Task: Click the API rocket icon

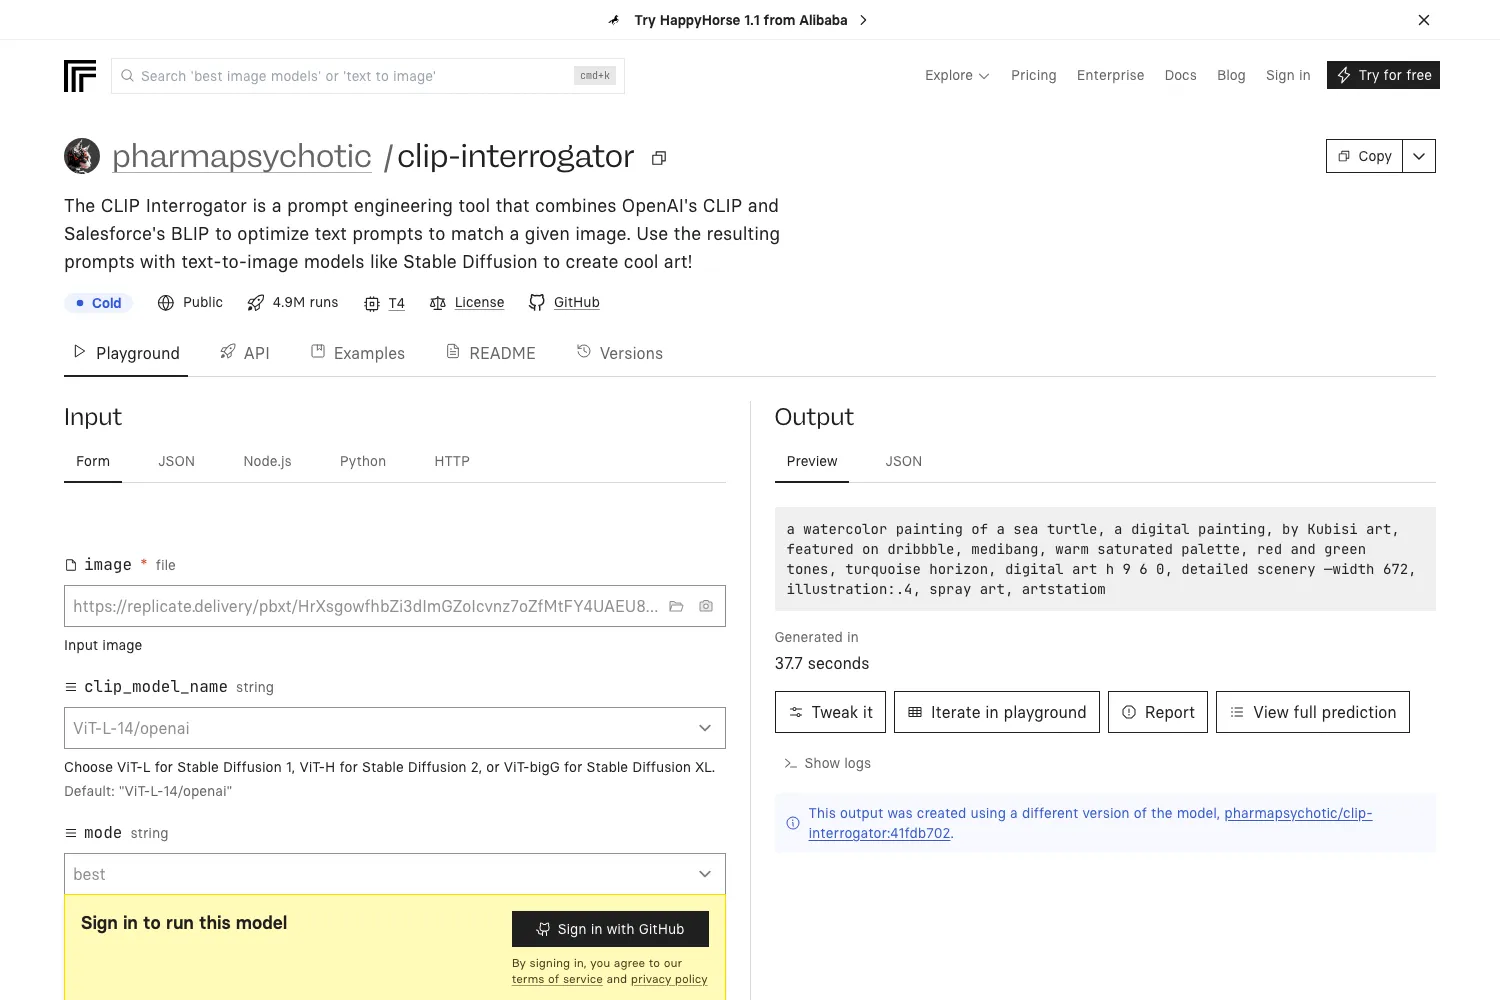Action: [228, 351]
